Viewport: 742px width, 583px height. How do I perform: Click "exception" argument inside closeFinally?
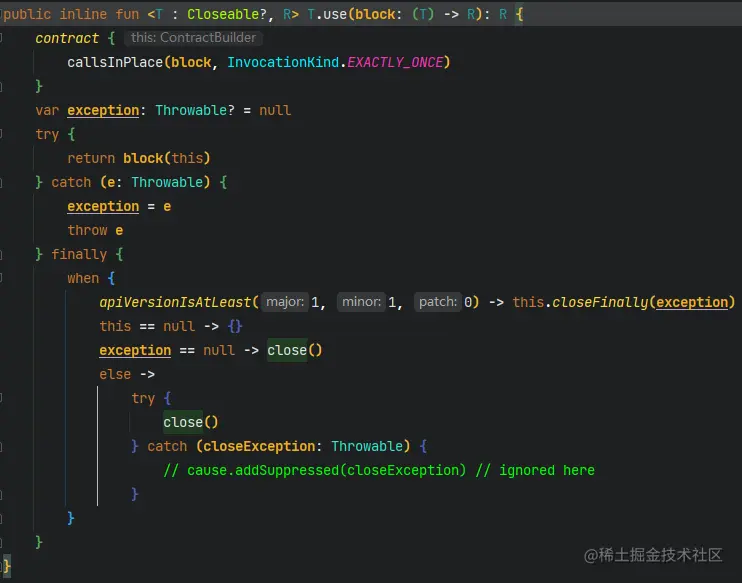pyautogui.click(x=692, y=302)
